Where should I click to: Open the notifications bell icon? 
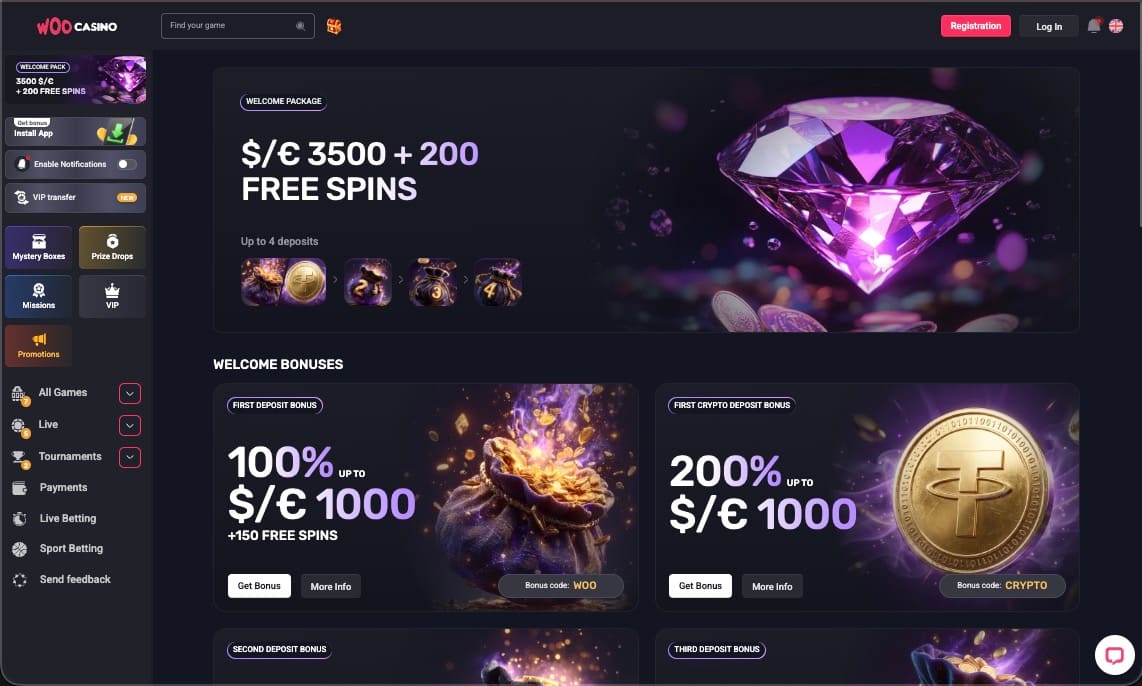pyautogui.click(x=1093, y=26)
